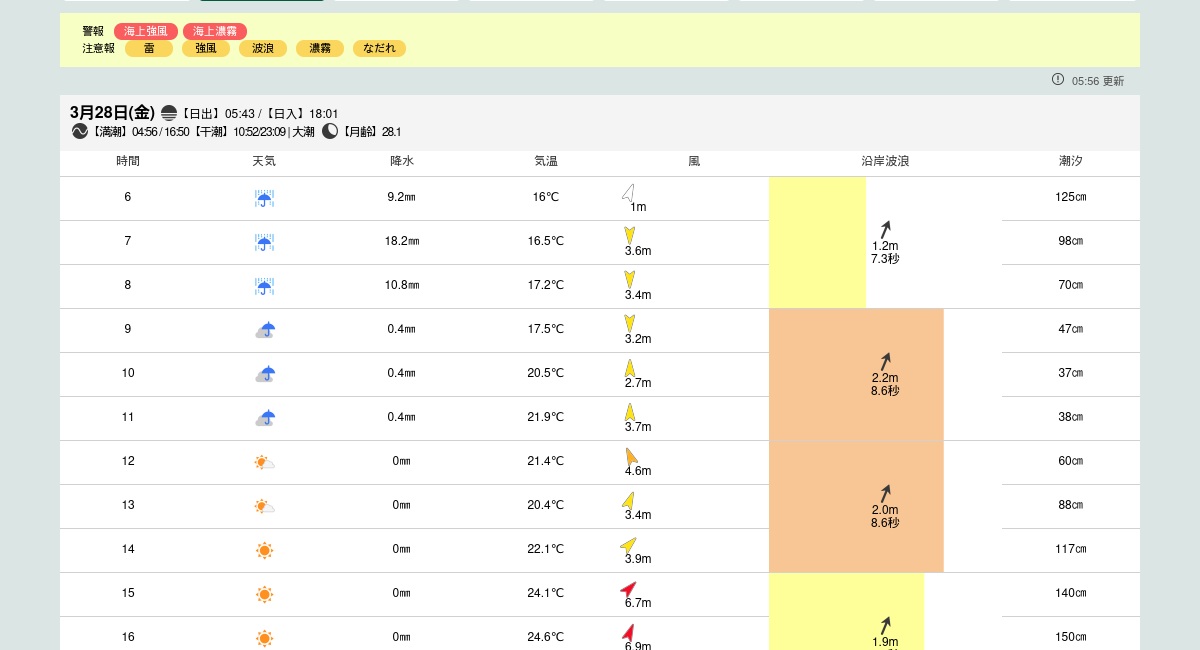This screenshot has height=650, width=1200.
Task: Click the white wind arrow at 6時
Action: click(x=629, y=194)
